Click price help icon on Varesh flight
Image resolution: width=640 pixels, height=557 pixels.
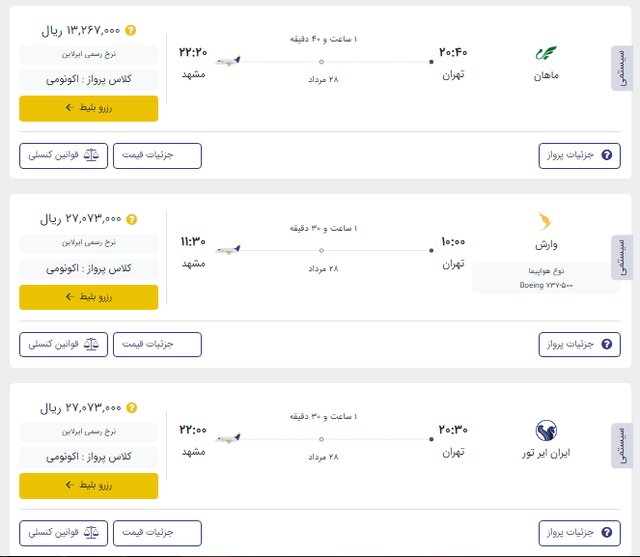[x=132, y=219]
